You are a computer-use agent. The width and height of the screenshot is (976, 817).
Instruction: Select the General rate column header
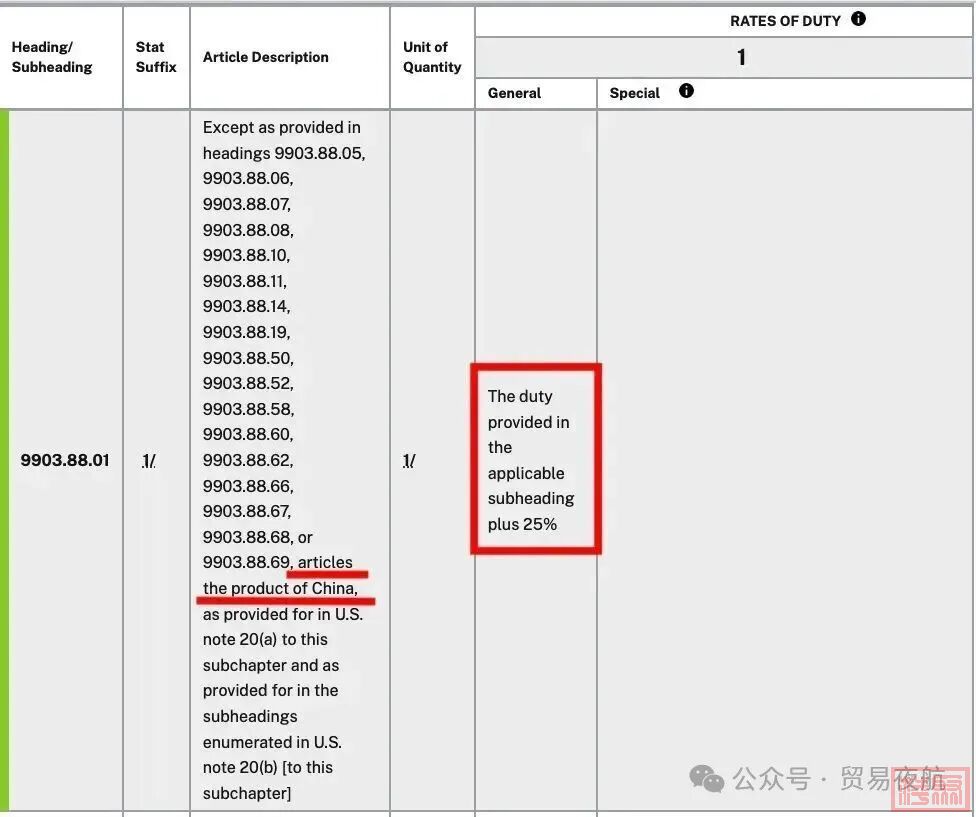coord(514,93)
